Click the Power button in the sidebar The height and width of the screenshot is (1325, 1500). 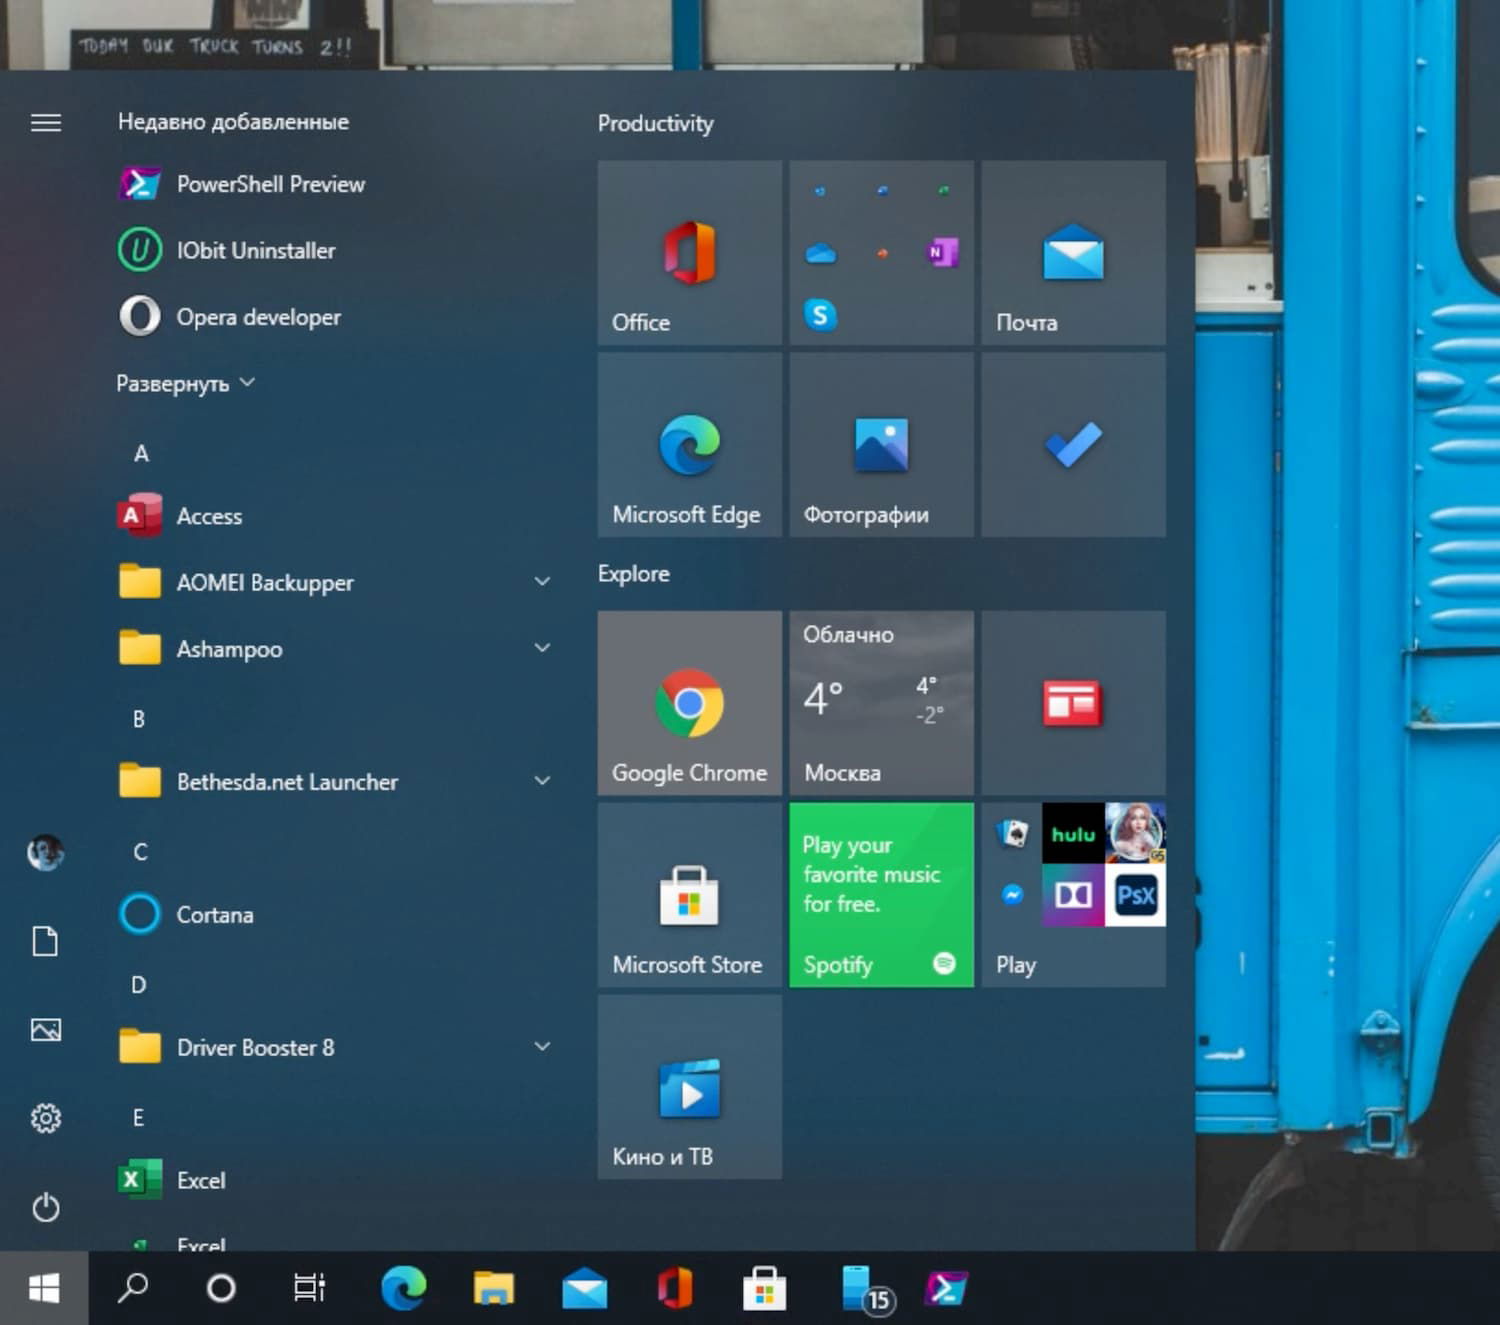45,1208
